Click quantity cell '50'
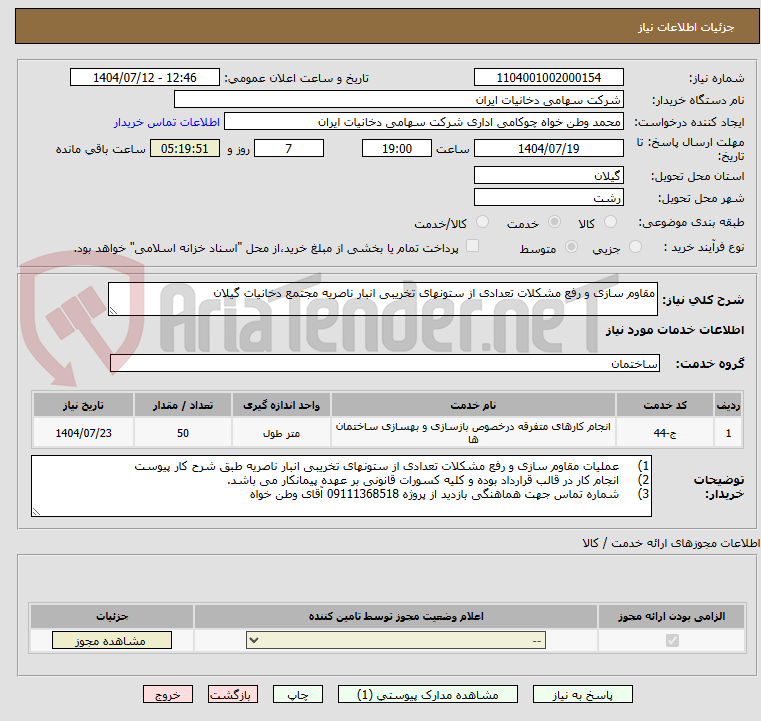 tap(182, 432)
